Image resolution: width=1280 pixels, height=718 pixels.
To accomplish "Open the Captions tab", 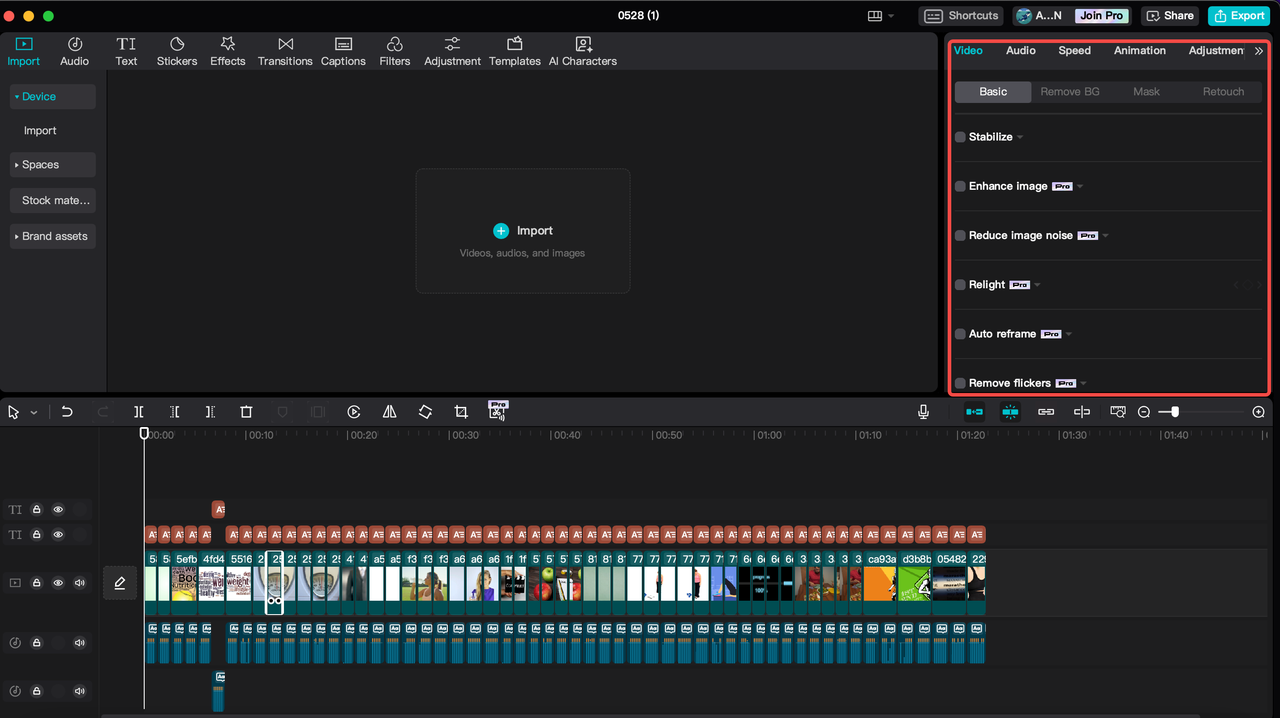I will (x=343, y=52).
